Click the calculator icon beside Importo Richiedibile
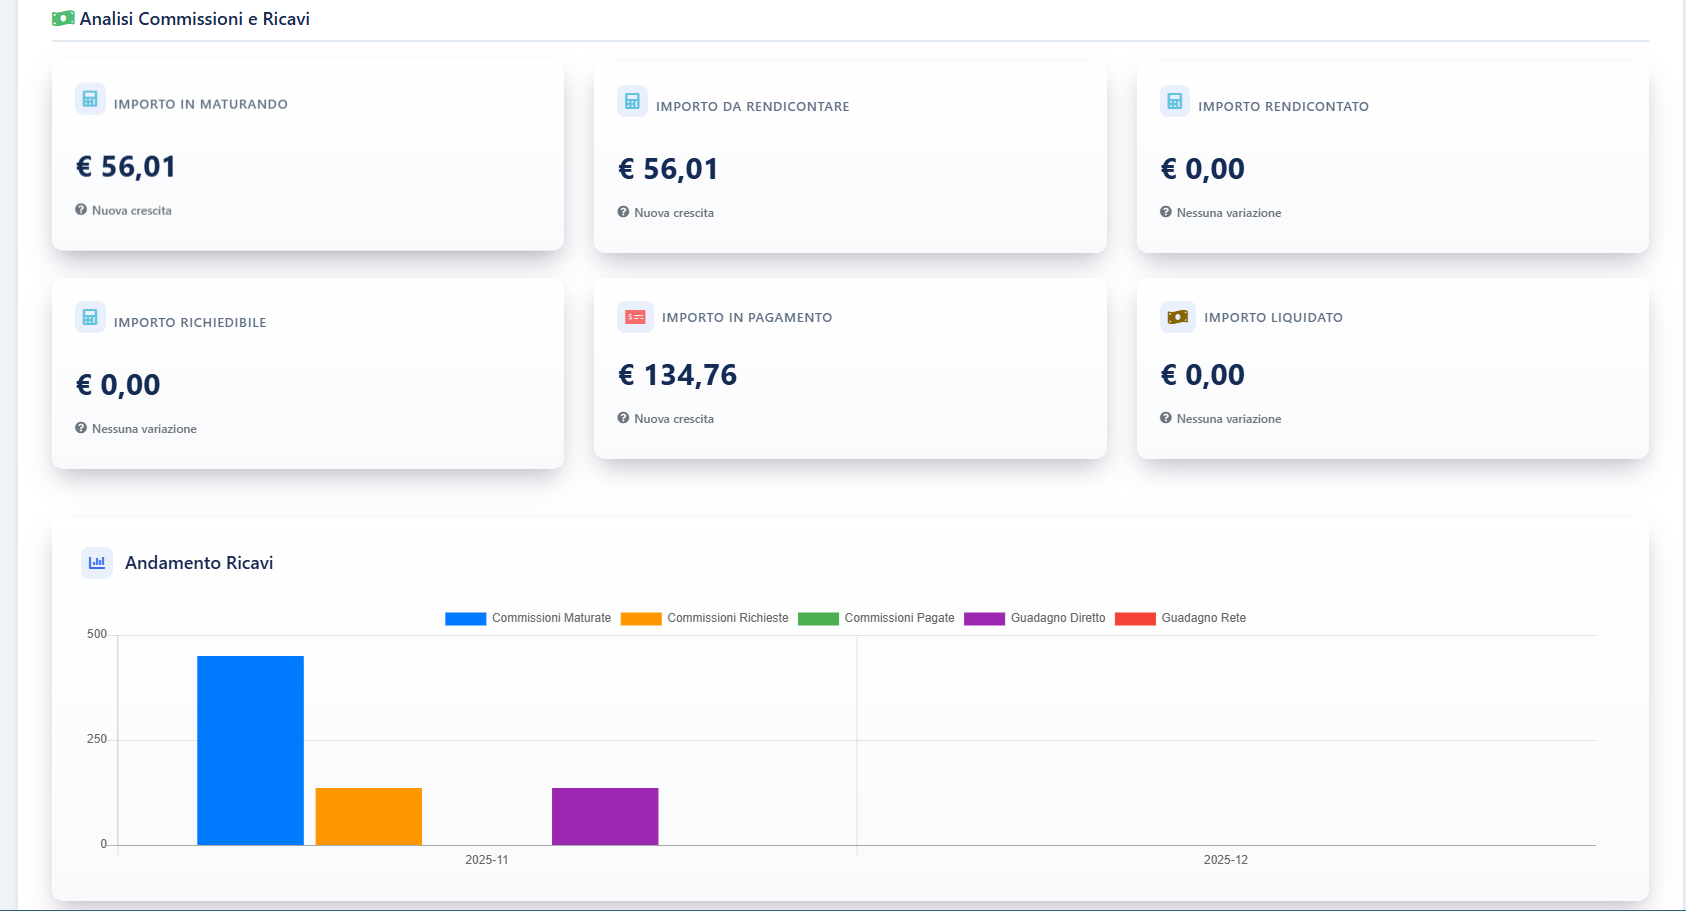The image size is (1686, 911). (x=90, y=317)
